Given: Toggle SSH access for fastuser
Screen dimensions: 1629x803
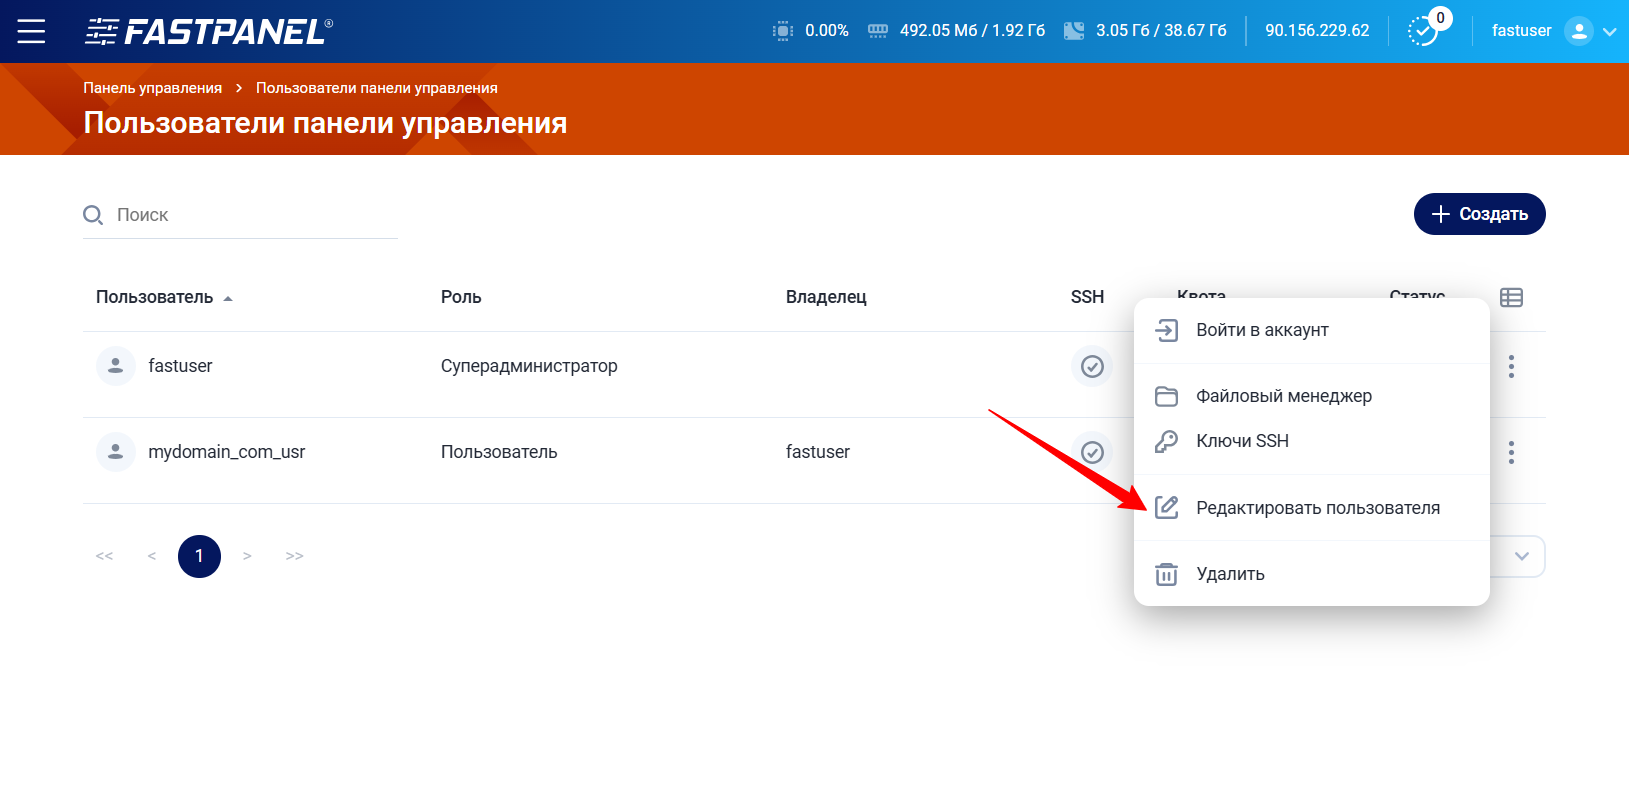Looking at the screenshot, I should click(1092, 367).
